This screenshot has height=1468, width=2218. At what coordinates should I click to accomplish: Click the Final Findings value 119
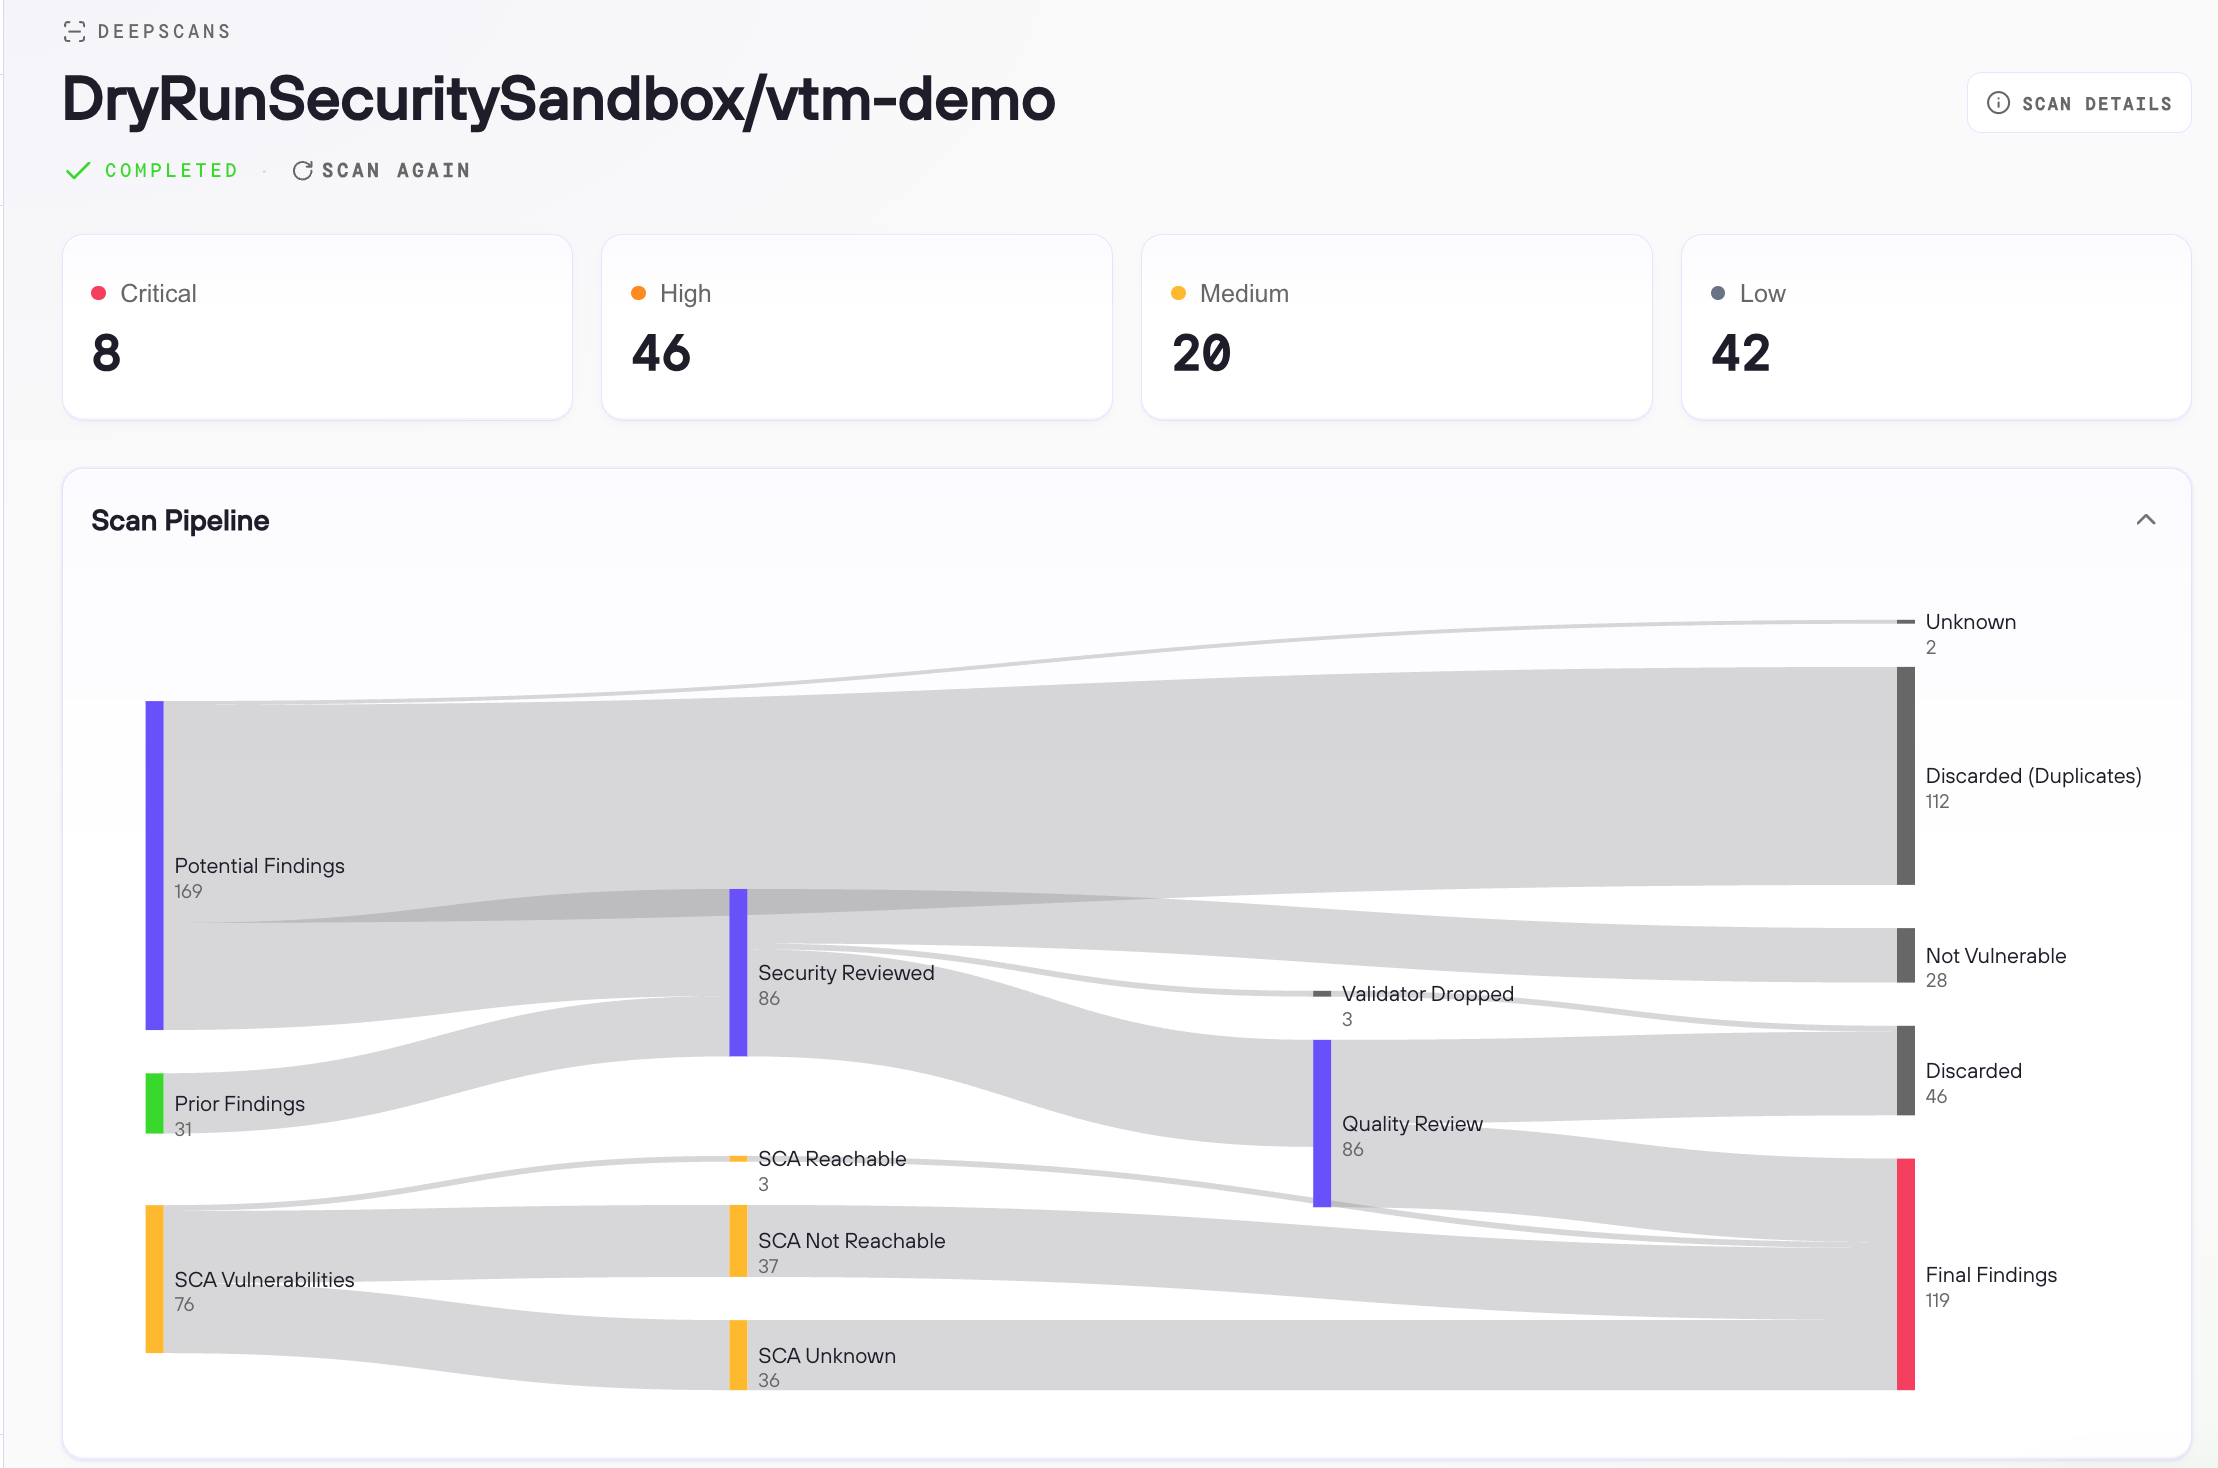pyautogui.click(x=1938, y=1300)
